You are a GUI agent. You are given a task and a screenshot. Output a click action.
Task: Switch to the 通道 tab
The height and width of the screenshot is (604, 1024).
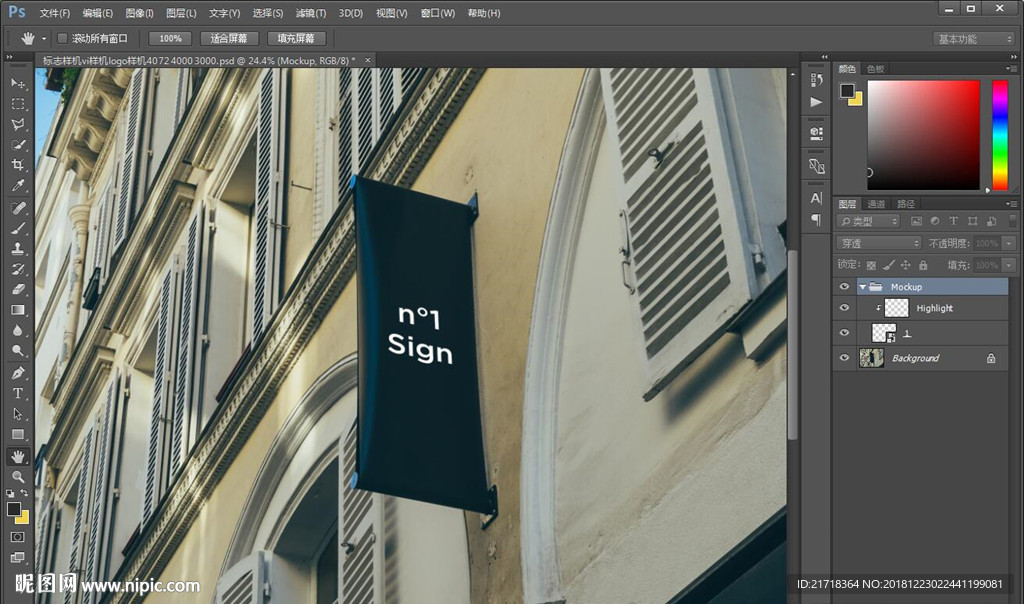pyautogui.click(x=876, y=204)
